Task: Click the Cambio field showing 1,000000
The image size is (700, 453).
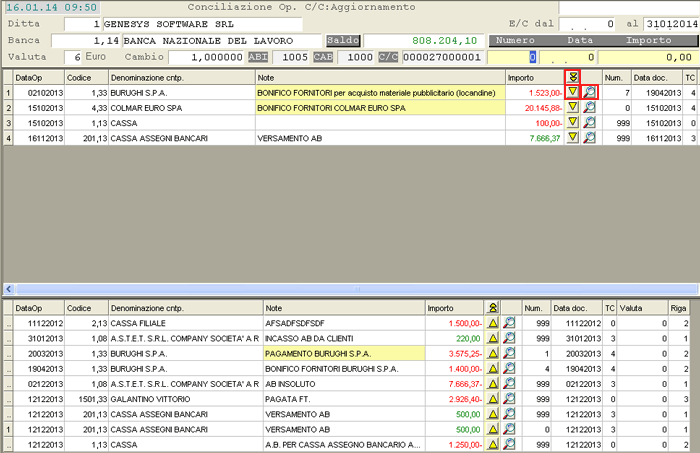Action: pos(207,57)
